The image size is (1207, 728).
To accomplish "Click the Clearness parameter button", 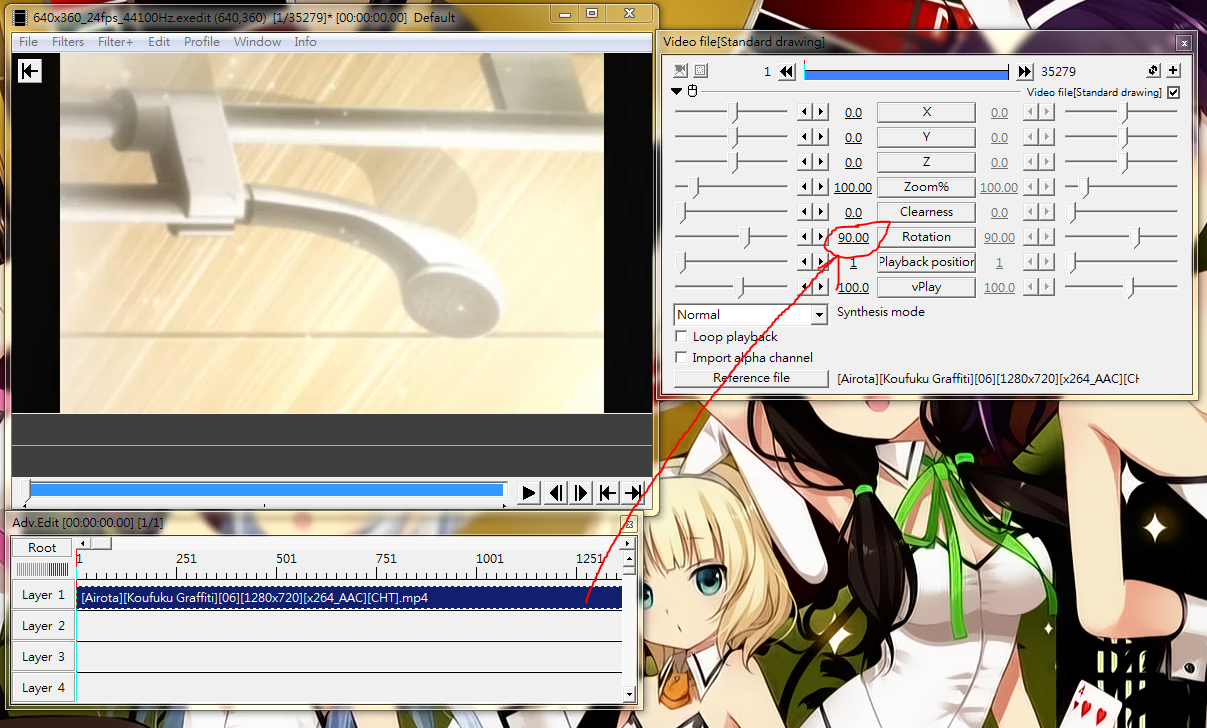I will point(926,212).
